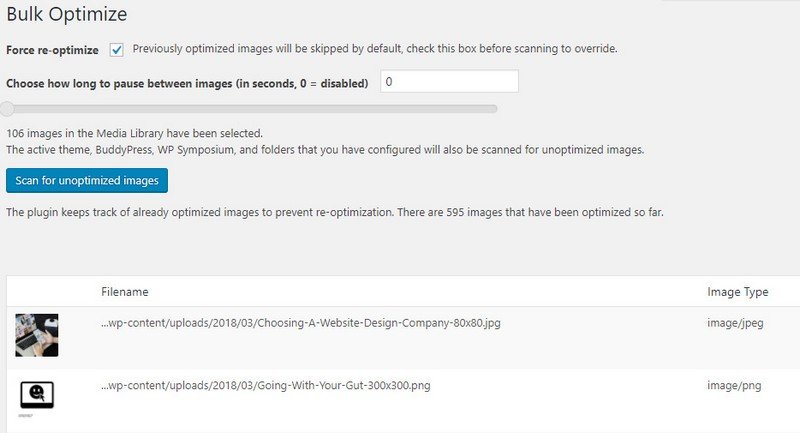Select the image/png type cell

734,386
